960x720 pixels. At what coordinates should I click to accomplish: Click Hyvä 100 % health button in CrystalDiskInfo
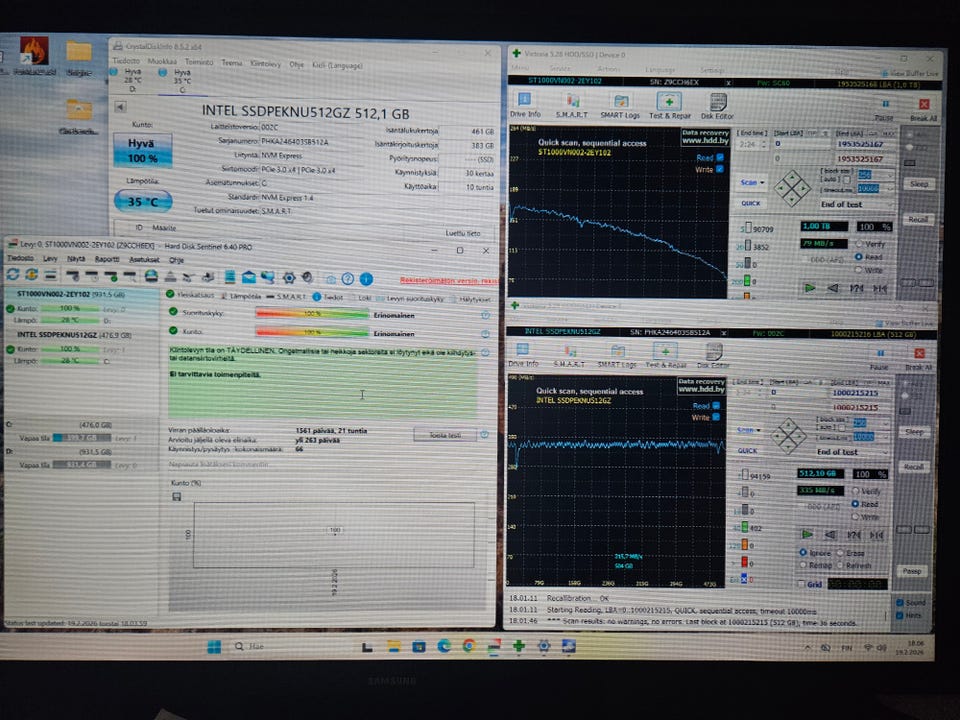(142, 151)
